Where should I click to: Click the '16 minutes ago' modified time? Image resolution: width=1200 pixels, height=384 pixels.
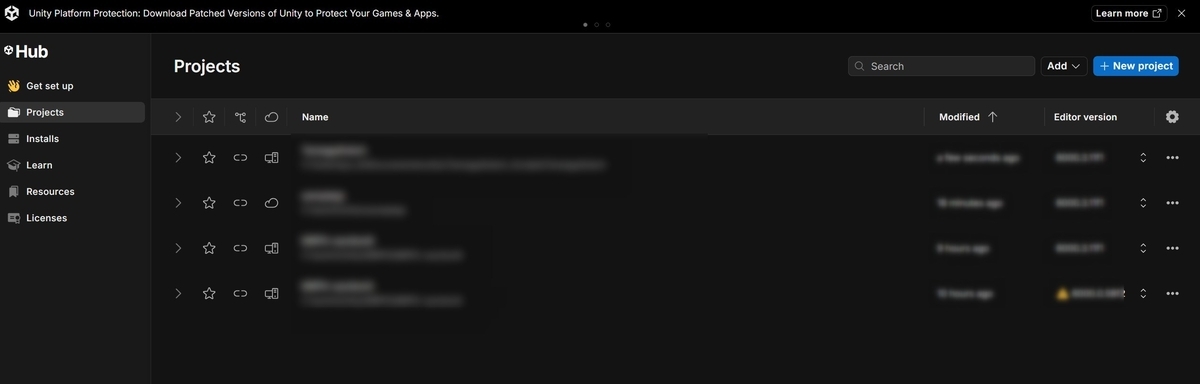pyautogui.click(x=970, y=203)
